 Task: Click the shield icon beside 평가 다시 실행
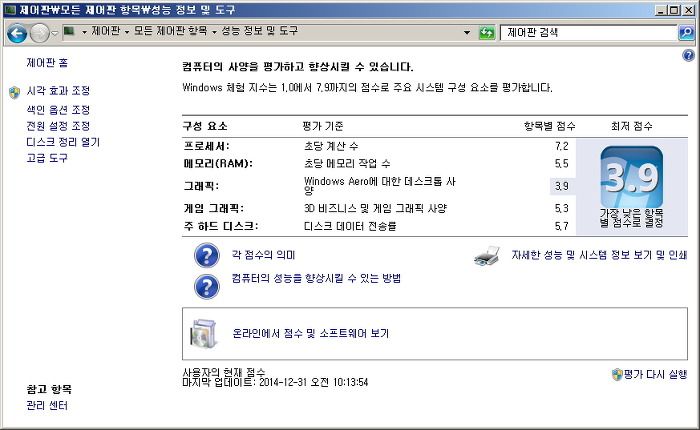pyautogui.click(x=617, y=374)
